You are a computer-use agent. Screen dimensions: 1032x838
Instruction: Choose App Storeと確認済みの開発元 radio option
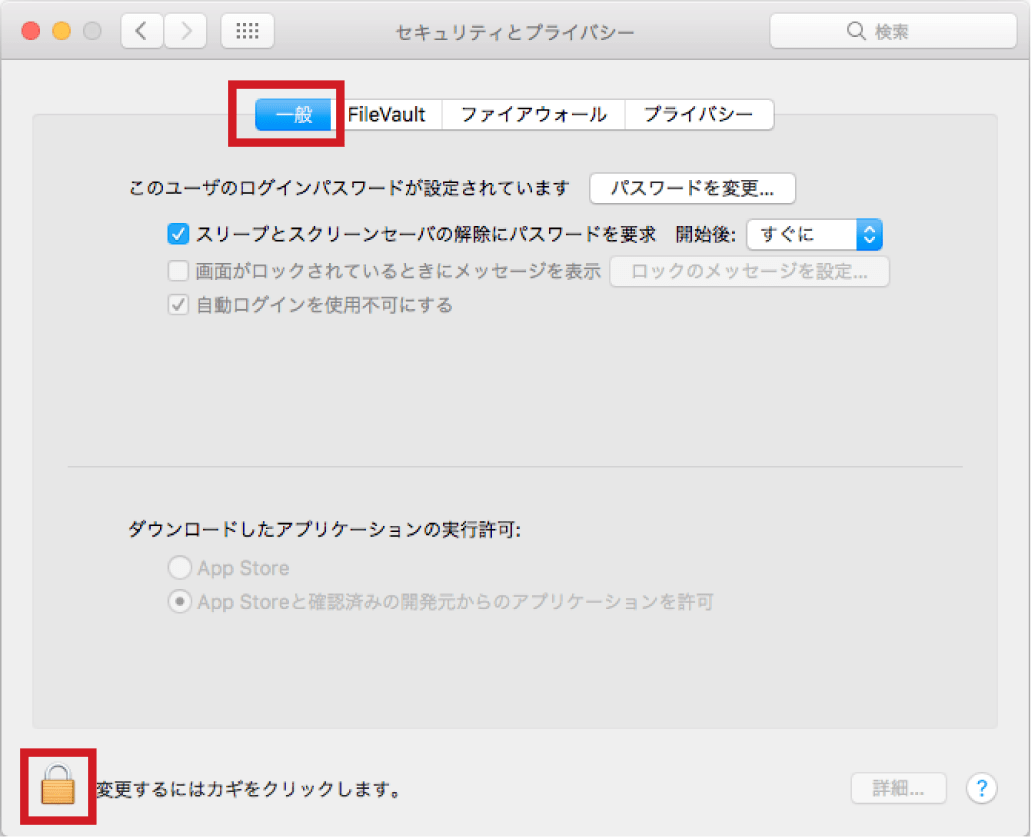point(180,602)
